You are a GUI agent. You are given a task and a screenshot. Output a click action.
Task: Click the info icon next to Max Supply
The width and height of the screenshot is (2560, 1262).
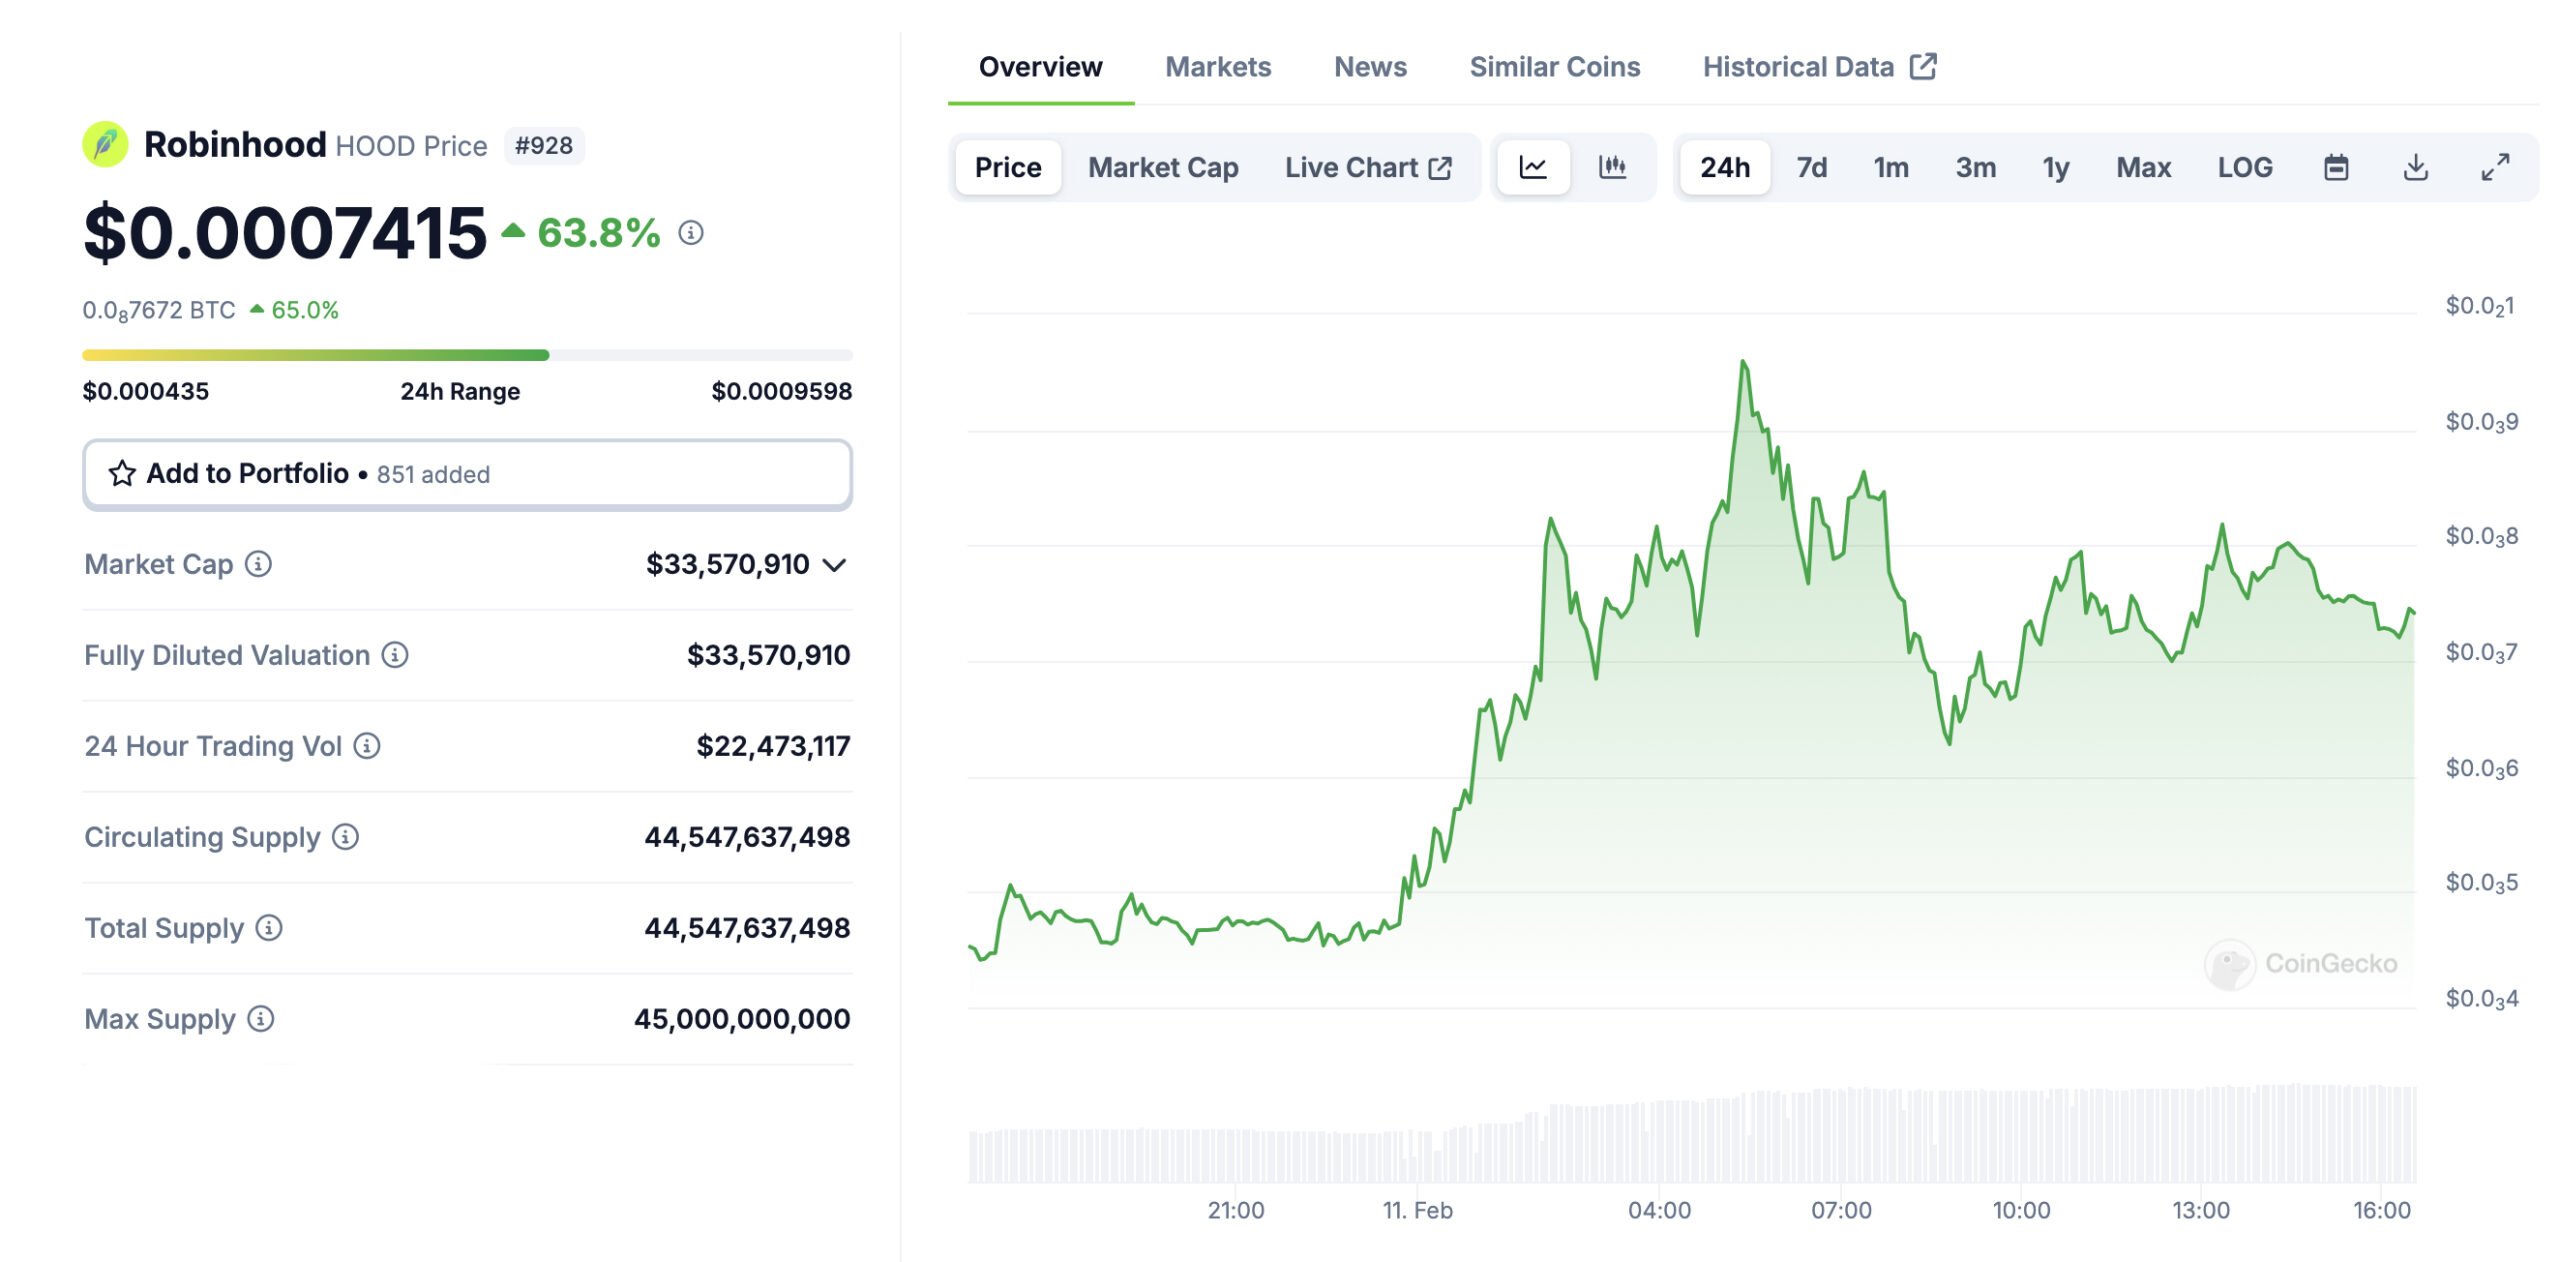click(259, 1020)
